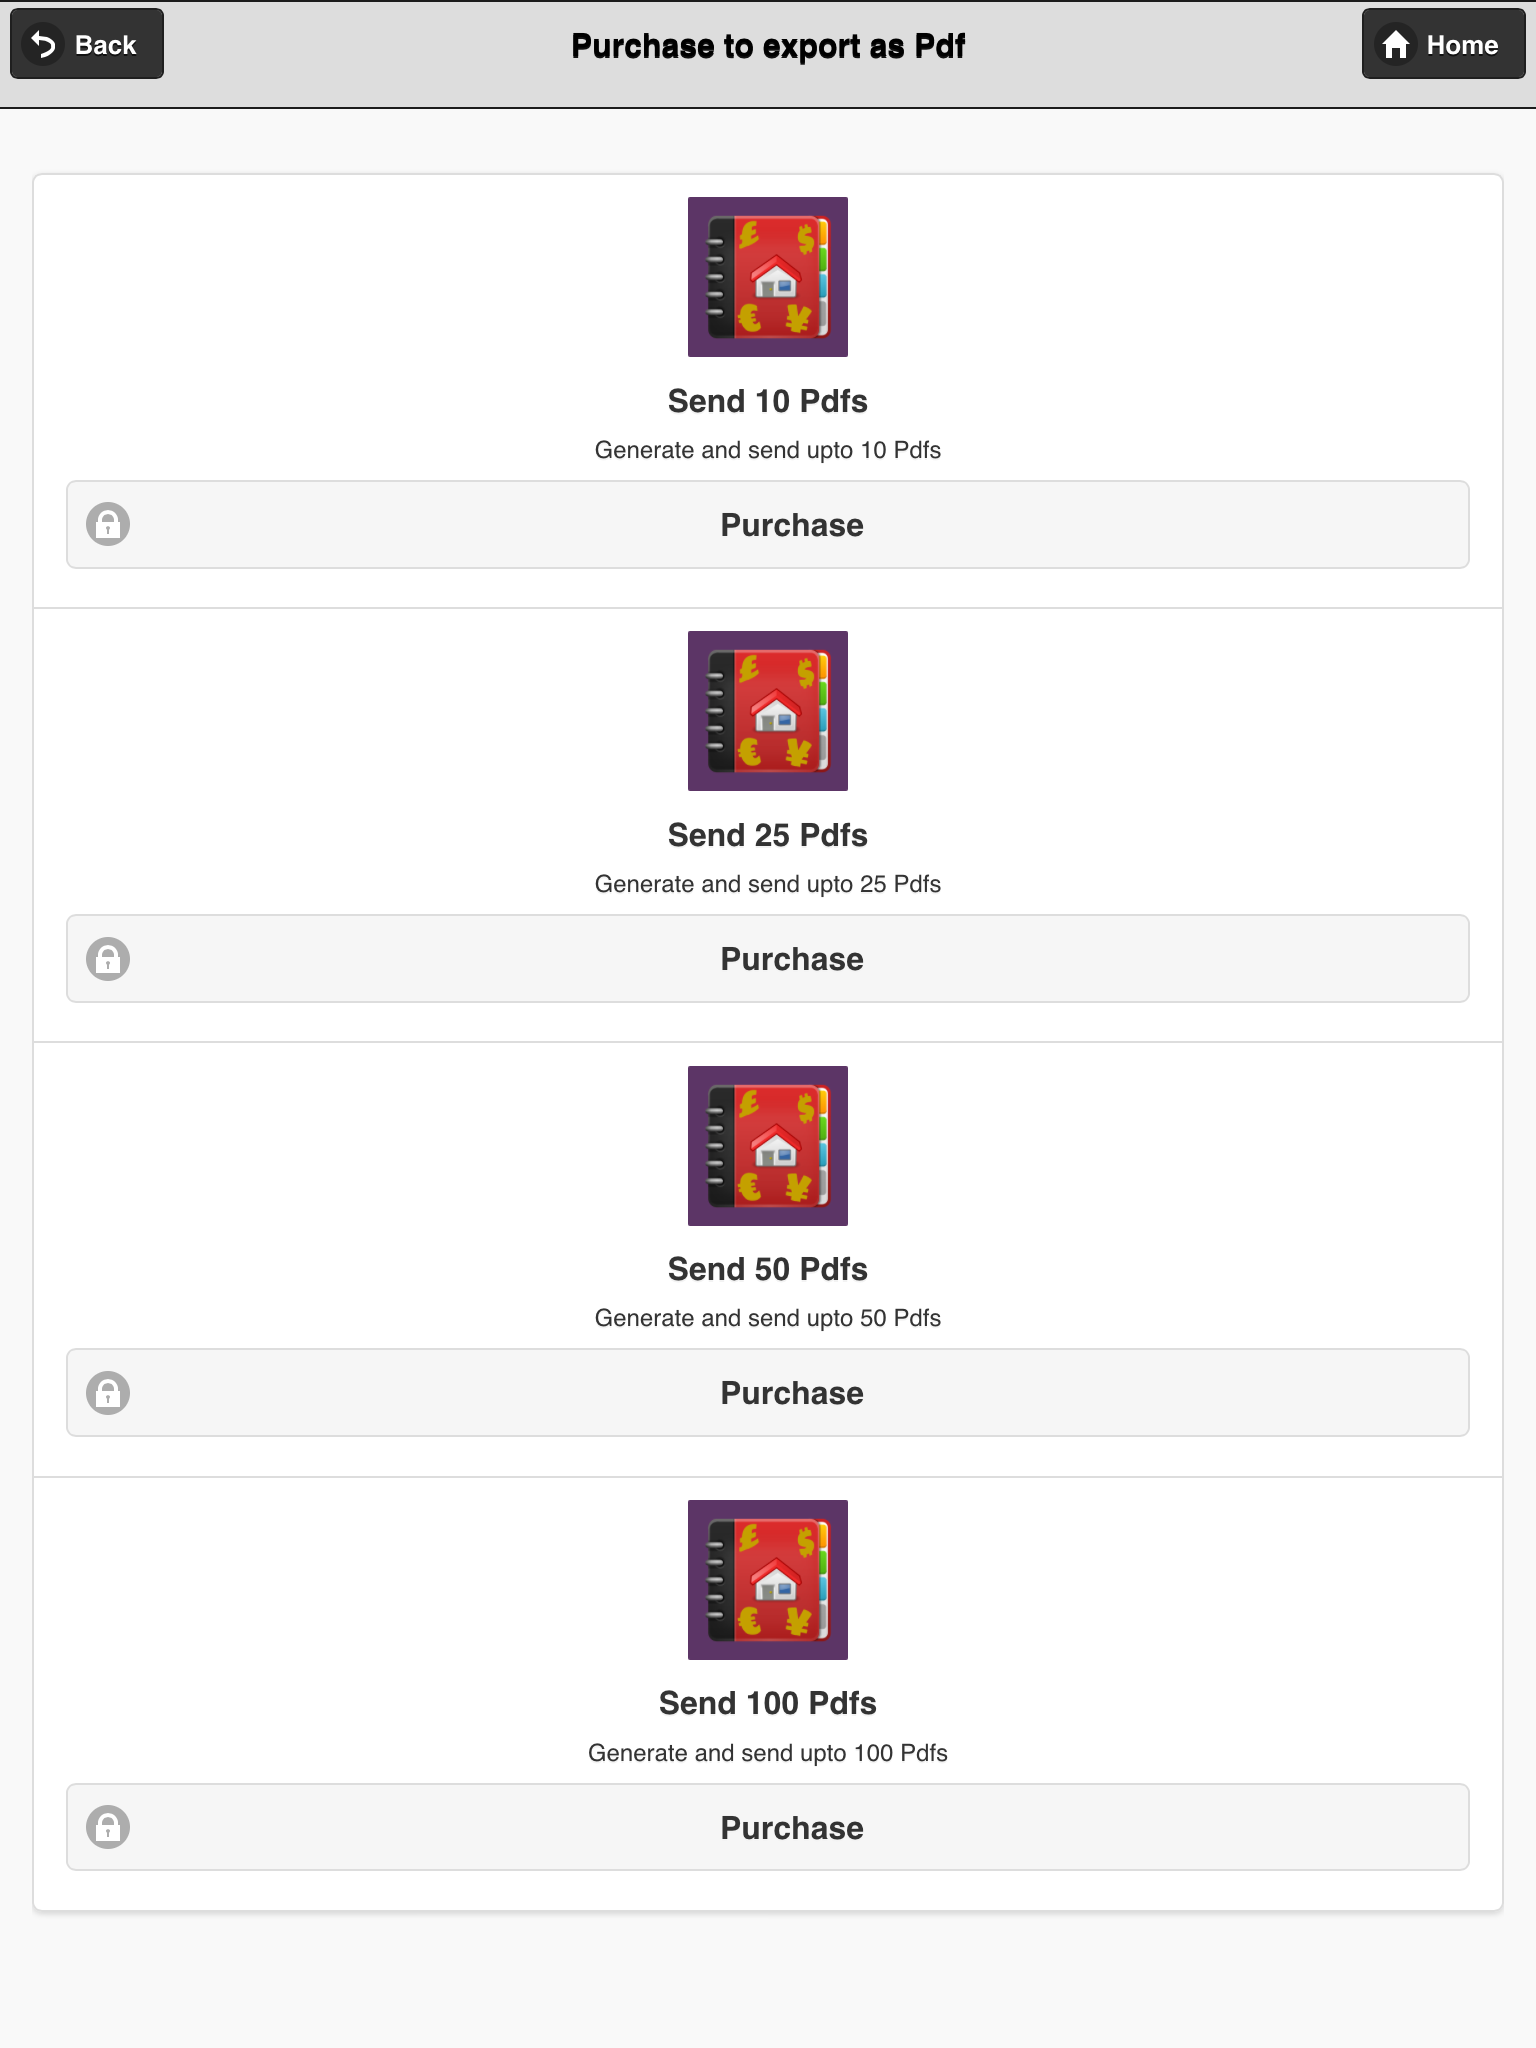The image size is (1536, 2048).
Task: Tap the notebook icon above Send 25 Pdfs
Action: point(768,711)
